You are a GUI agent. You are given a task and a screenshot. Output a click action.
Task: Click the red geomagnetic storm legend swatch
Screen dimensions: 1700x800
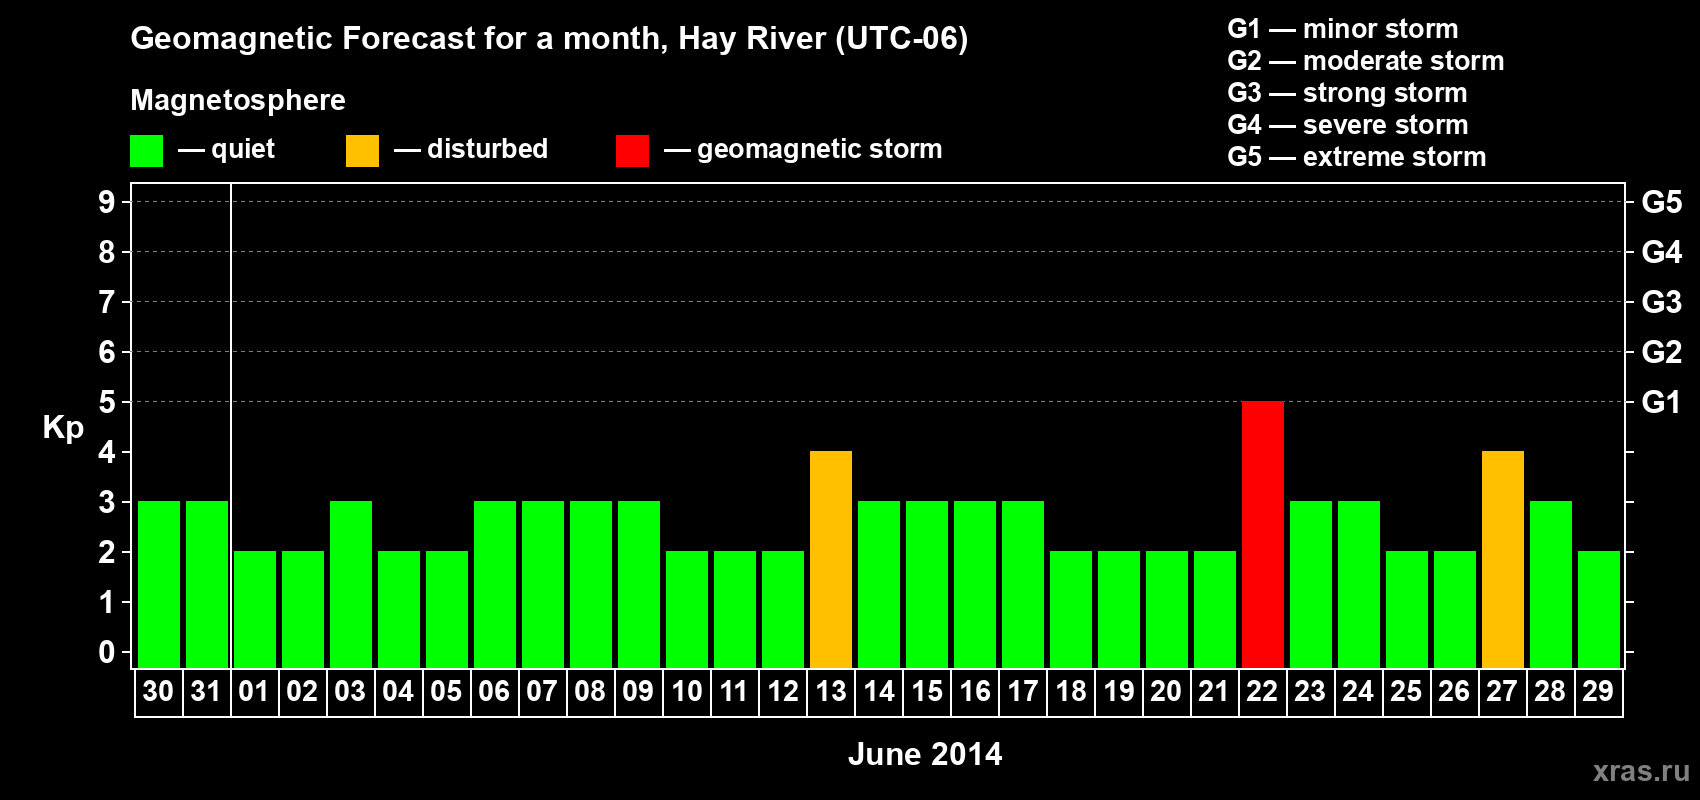click(x=632, y=151)
